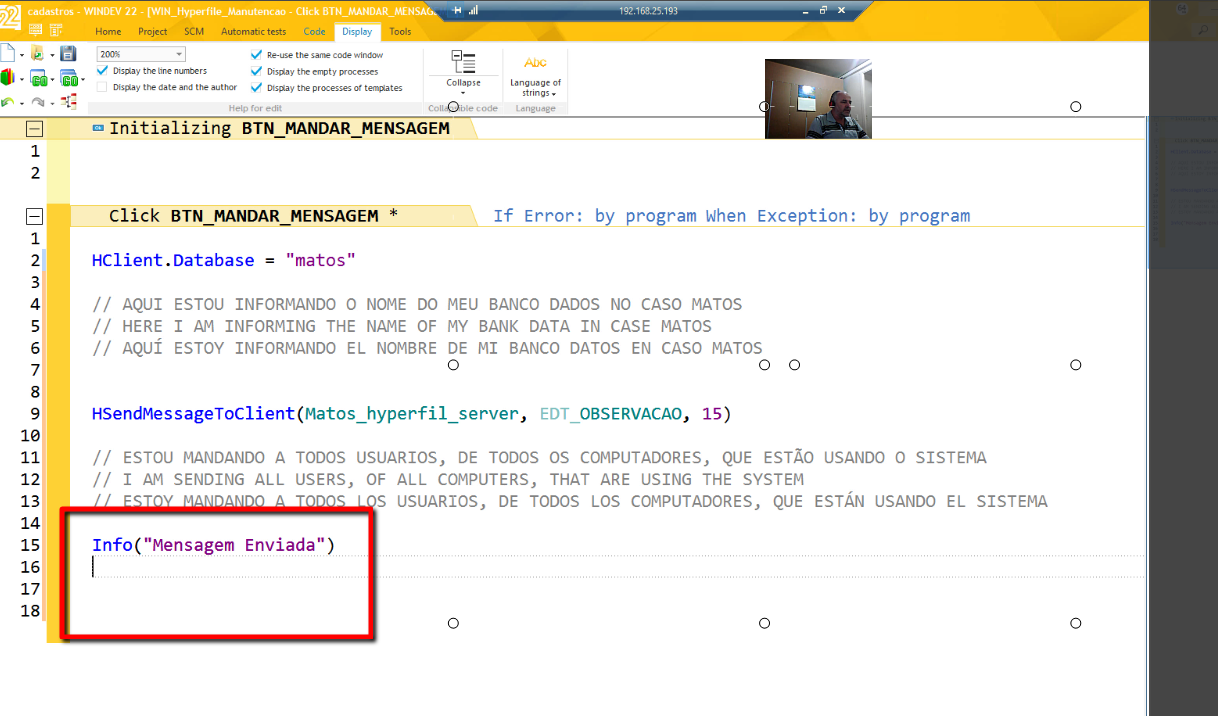Viewport: 1218px width, 716px height.
Task: Open Language of strings via the Abc icon
Action: (x=535, y=62)
